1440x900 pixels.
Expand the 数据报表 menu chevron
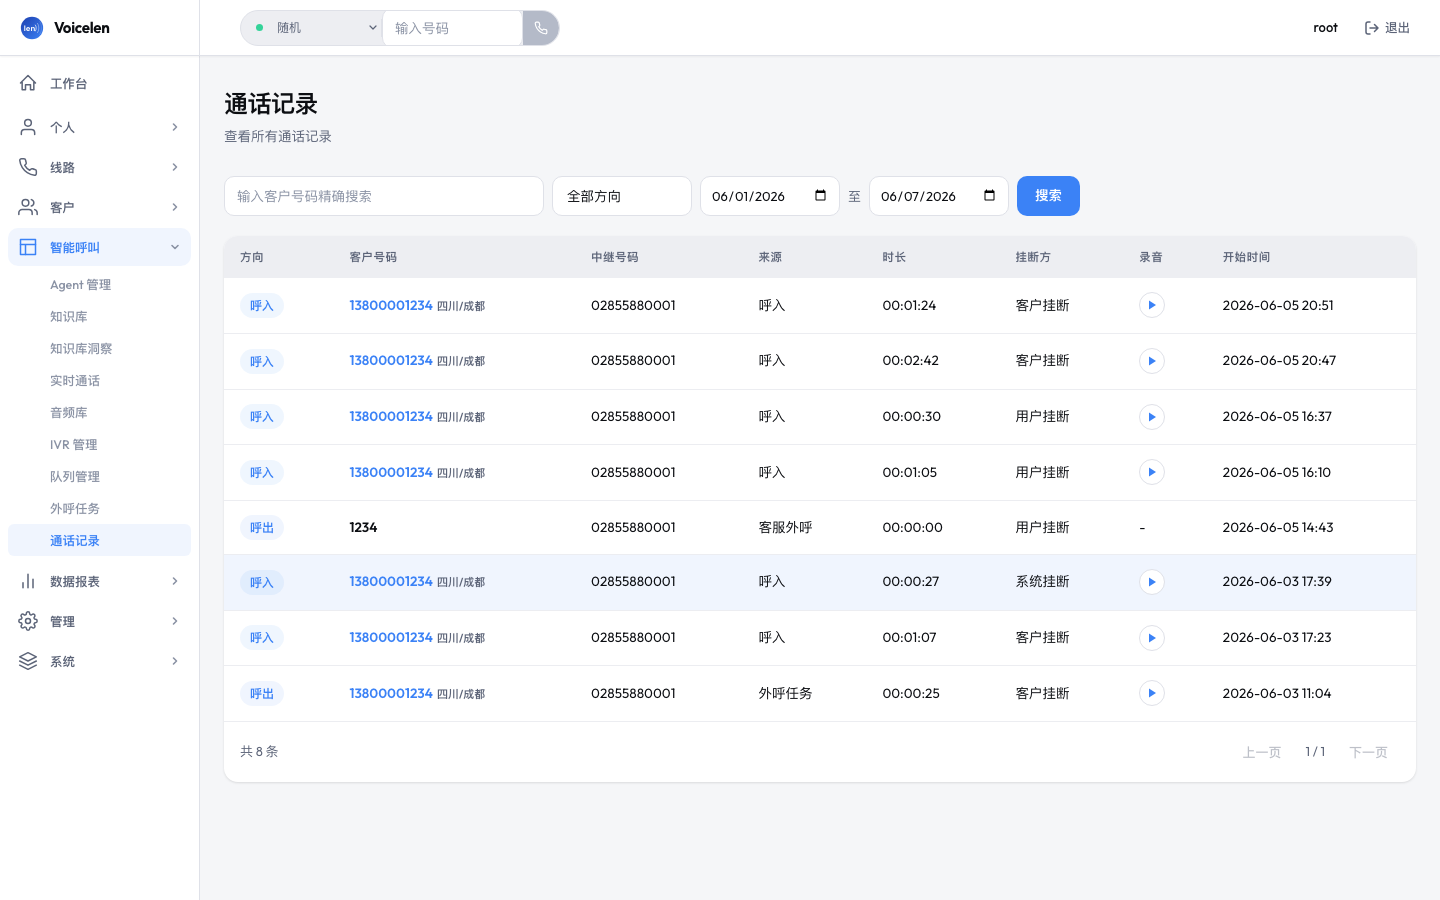click(175, 581)
